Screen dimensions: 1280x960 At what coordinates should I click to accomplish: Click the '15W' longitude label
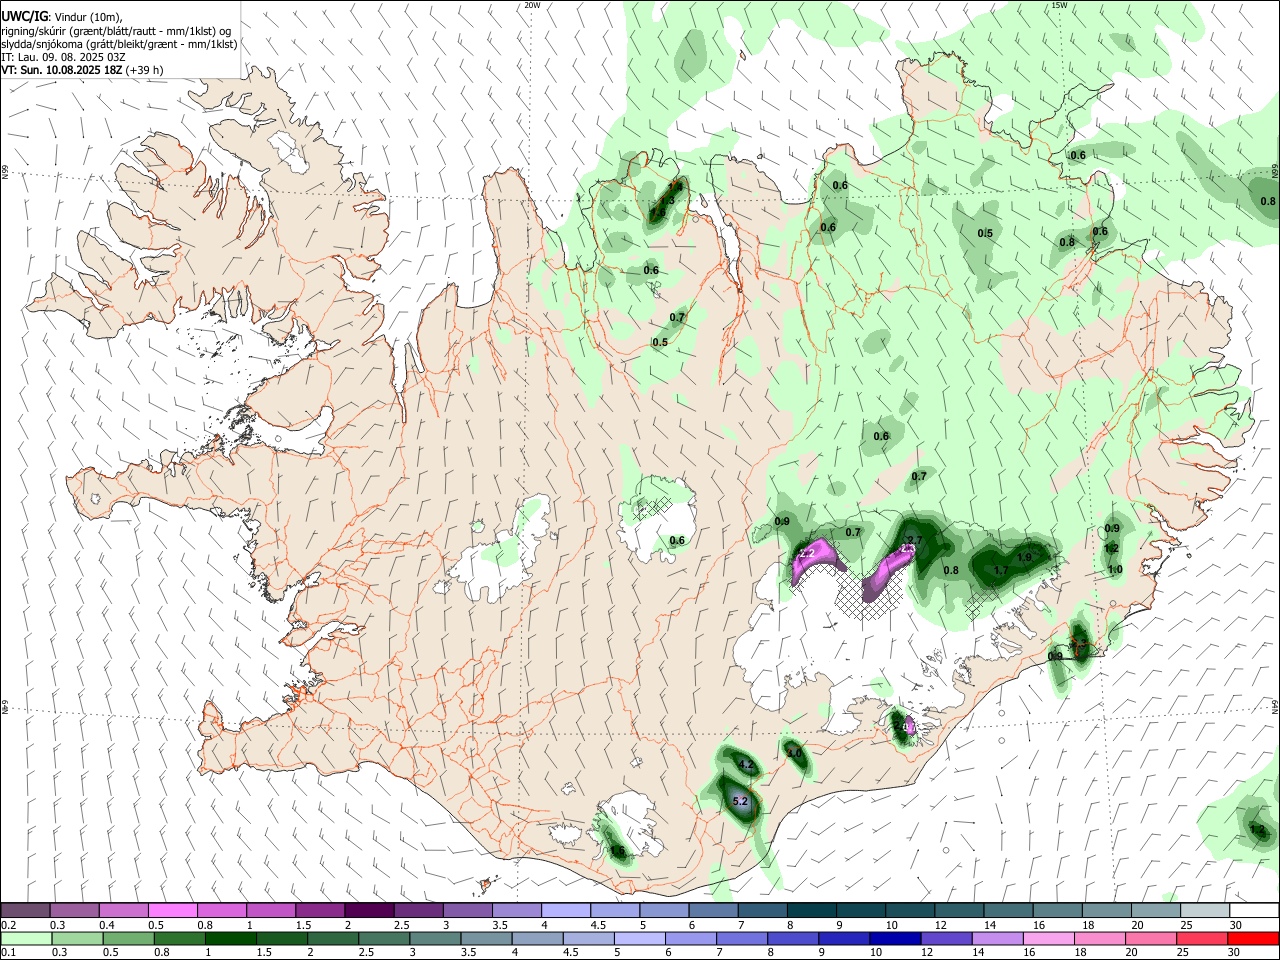[1059, 5]
